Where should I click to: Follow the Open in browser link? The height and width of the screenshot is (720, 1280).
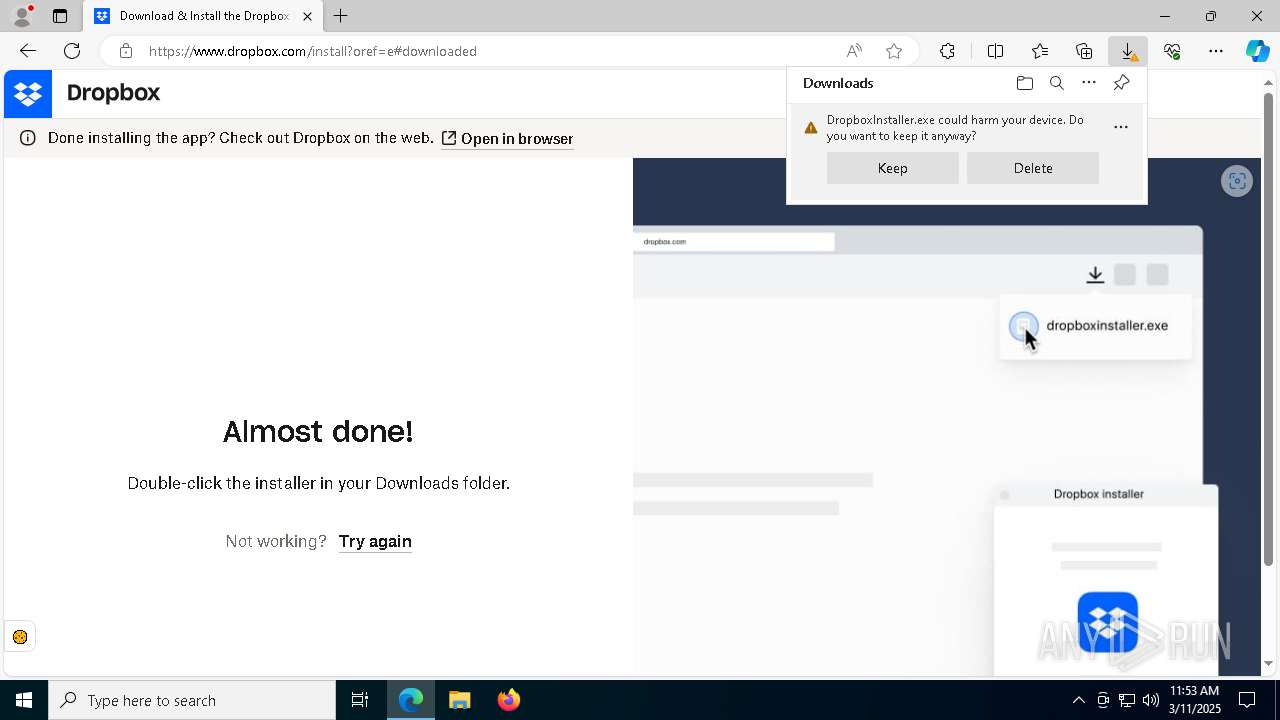[x=507, y=139]
